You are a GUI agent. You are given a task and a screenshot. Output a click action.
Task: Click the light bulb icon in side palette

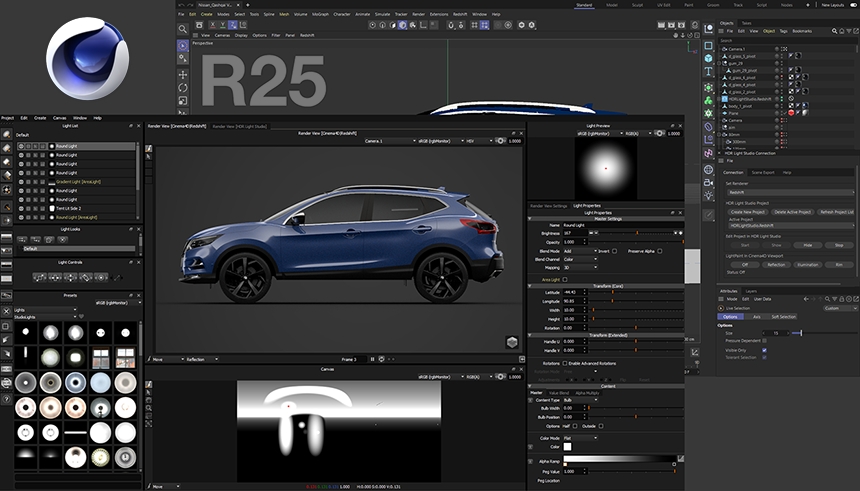pyautogui.click(x=709, y=195)
